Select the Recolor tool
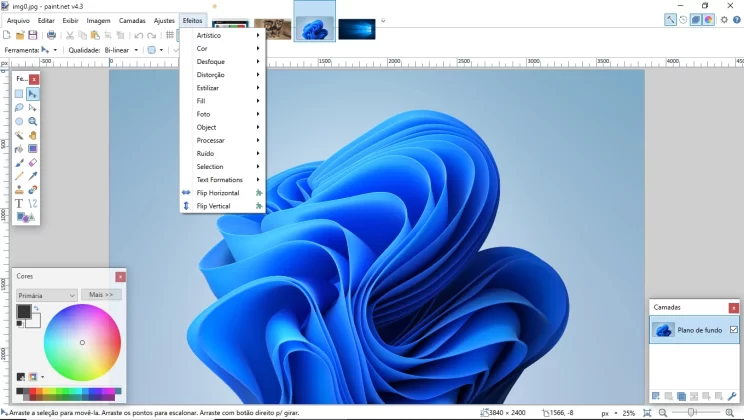The height and width of the screenshot is (420, 744). [32, 190]
